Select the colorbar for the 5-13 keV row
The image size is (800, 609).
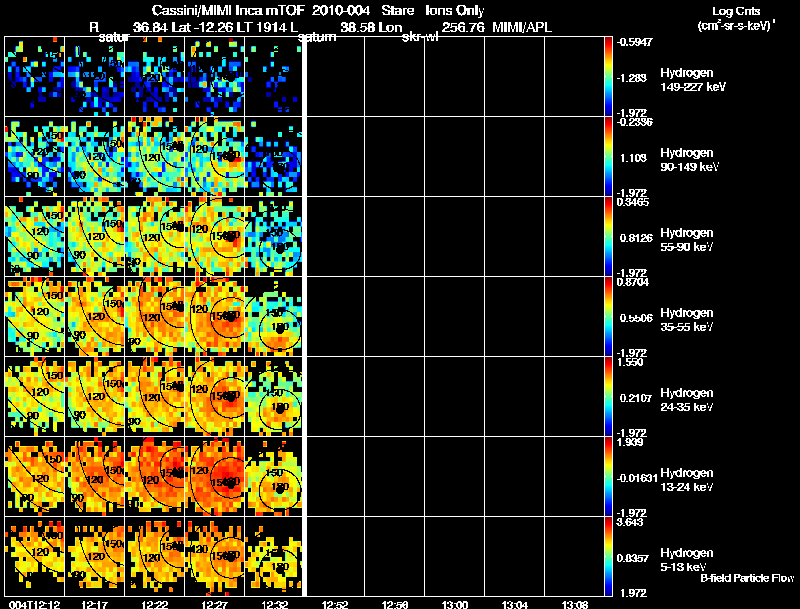click(608, 557)
